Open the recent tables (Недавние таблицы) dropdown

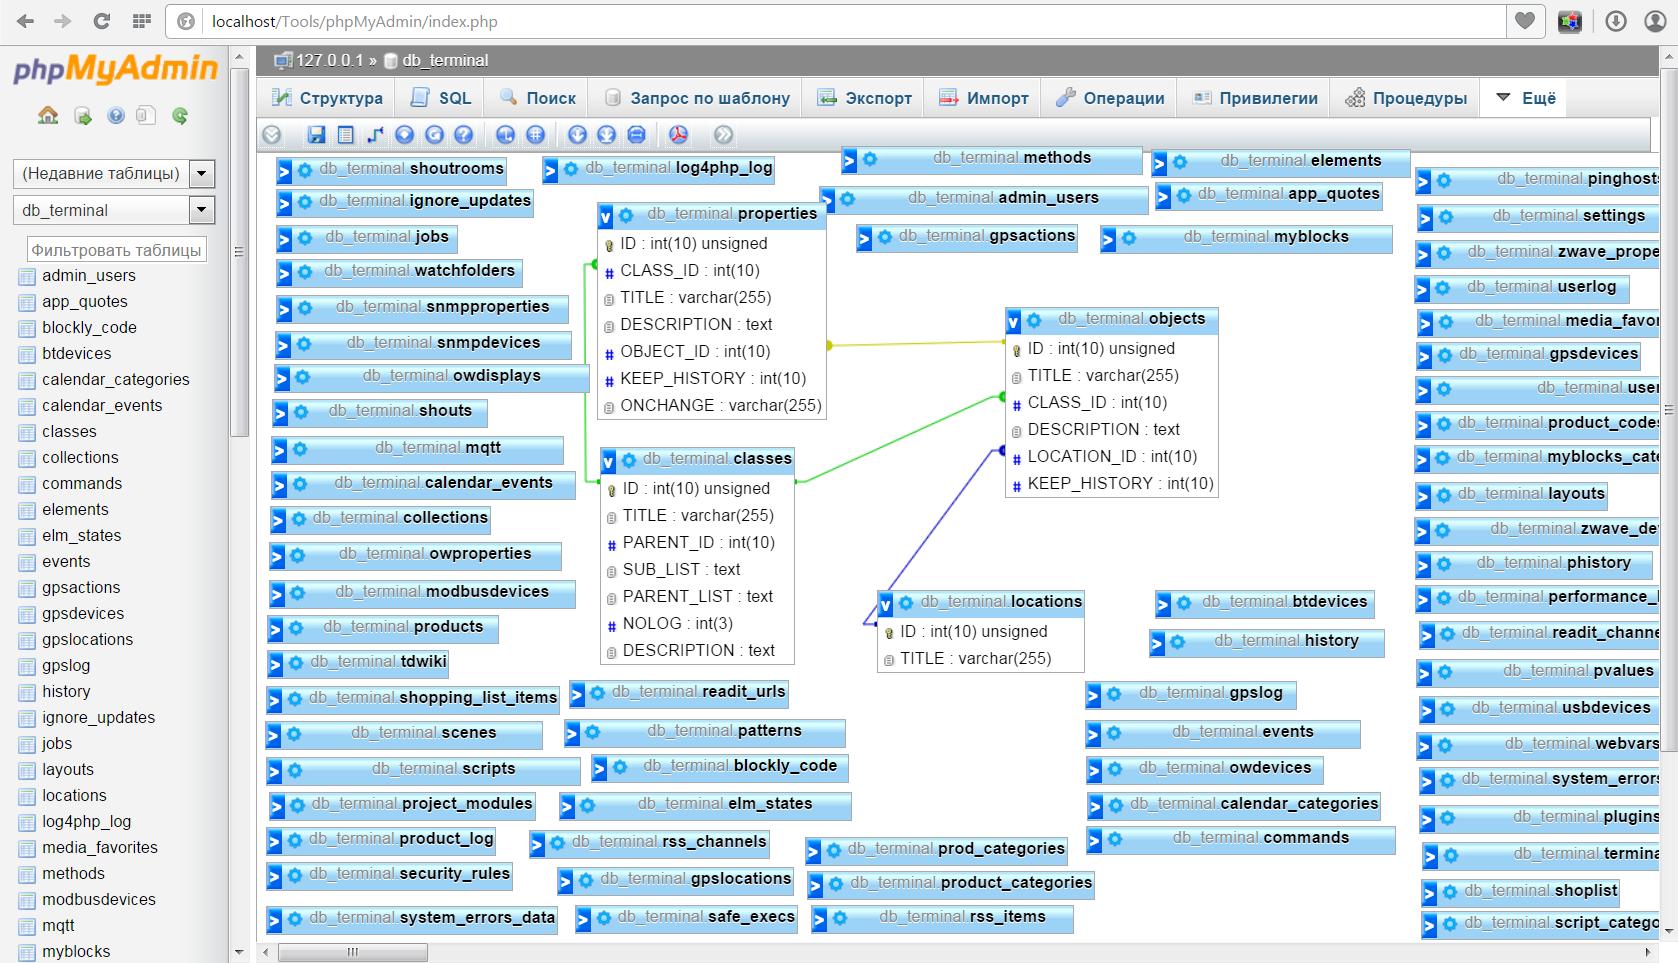coord(113,173)
